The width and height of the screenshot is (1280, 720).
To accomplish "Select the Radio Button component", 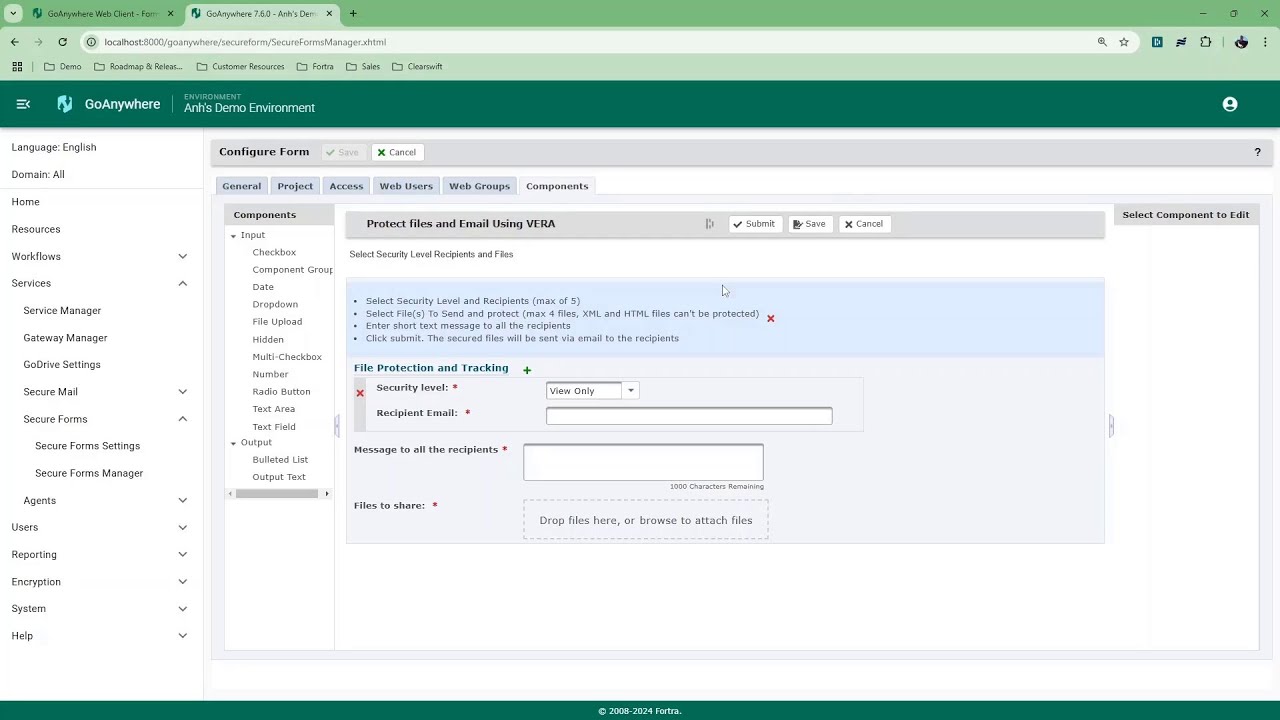I will point(281,392).
